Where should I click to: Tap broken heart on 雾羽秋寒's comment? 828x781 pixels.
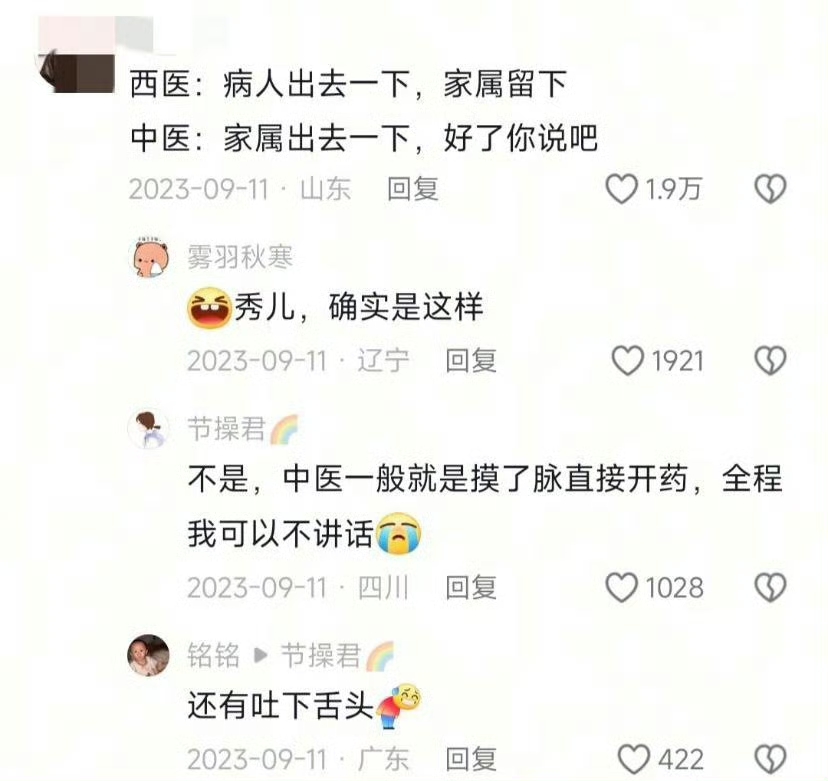(x=770, y=361)
